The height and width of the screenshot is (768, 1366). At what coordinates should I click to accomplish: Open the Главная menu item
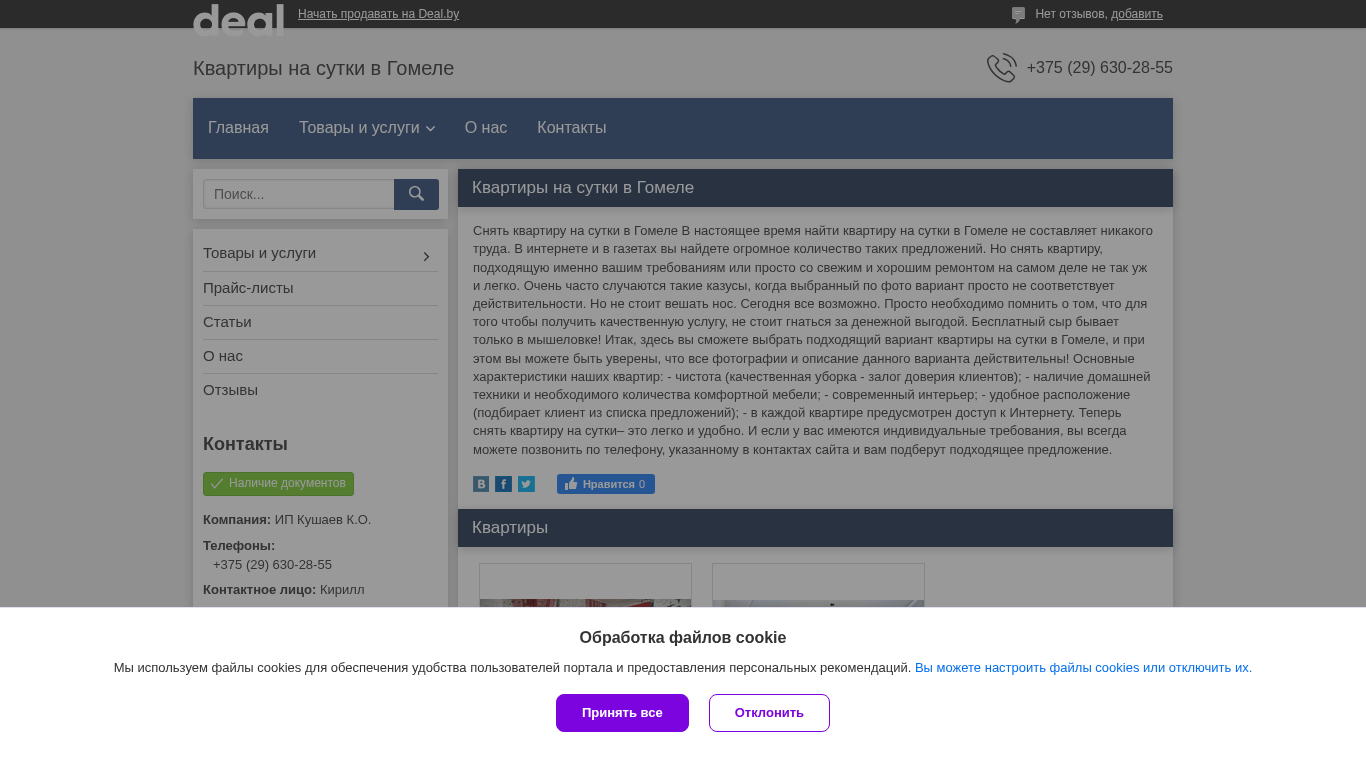(238, 128)
